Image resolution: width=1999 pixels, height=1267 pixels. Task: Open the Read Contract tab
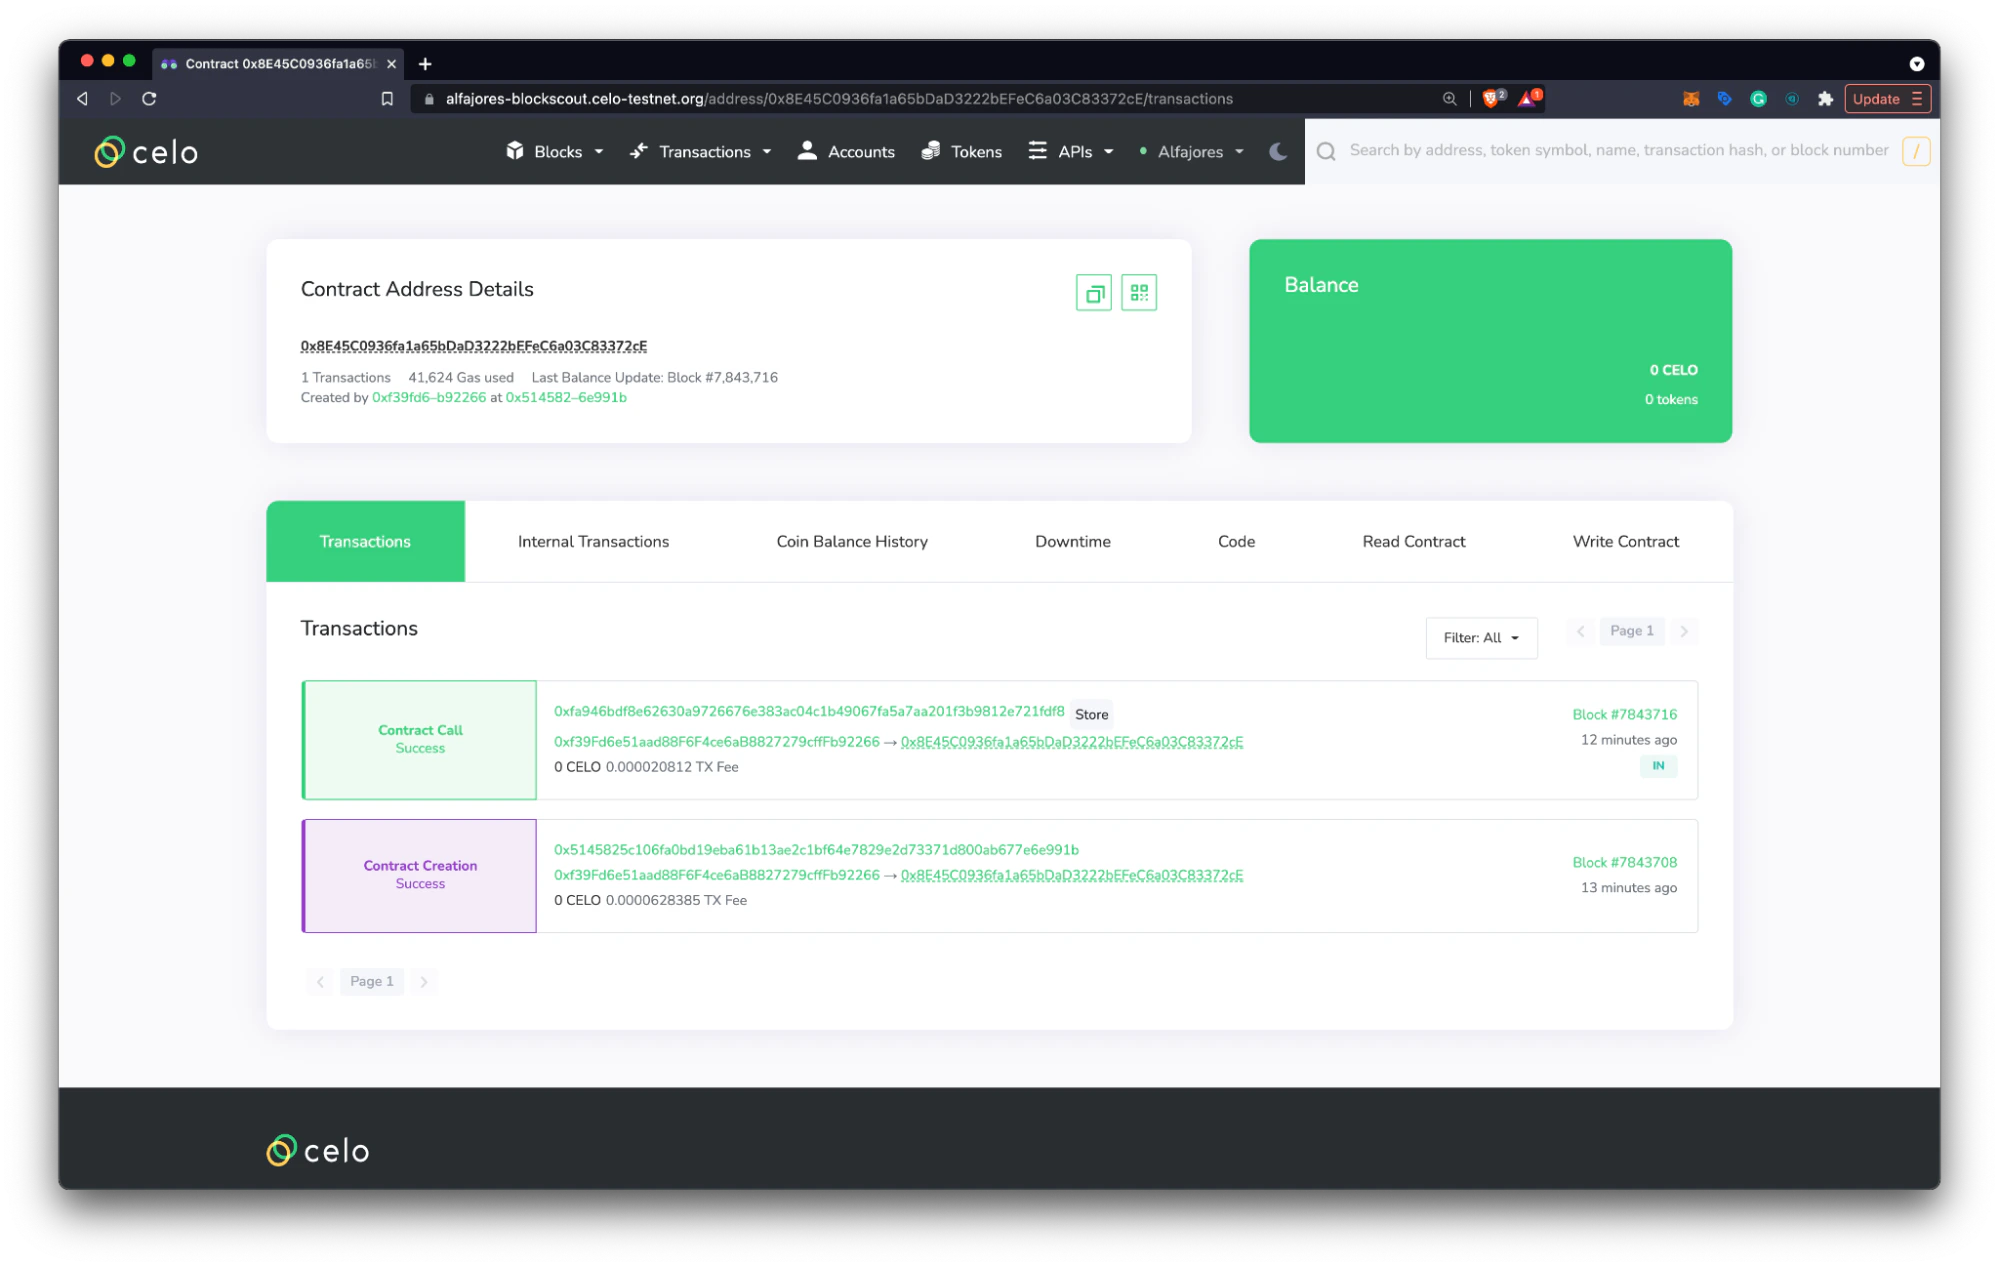click(1413, 541)
